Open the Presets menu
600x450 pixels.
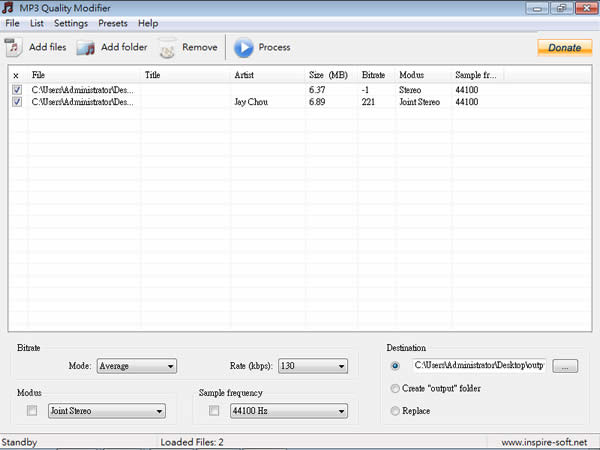(112, 23)
